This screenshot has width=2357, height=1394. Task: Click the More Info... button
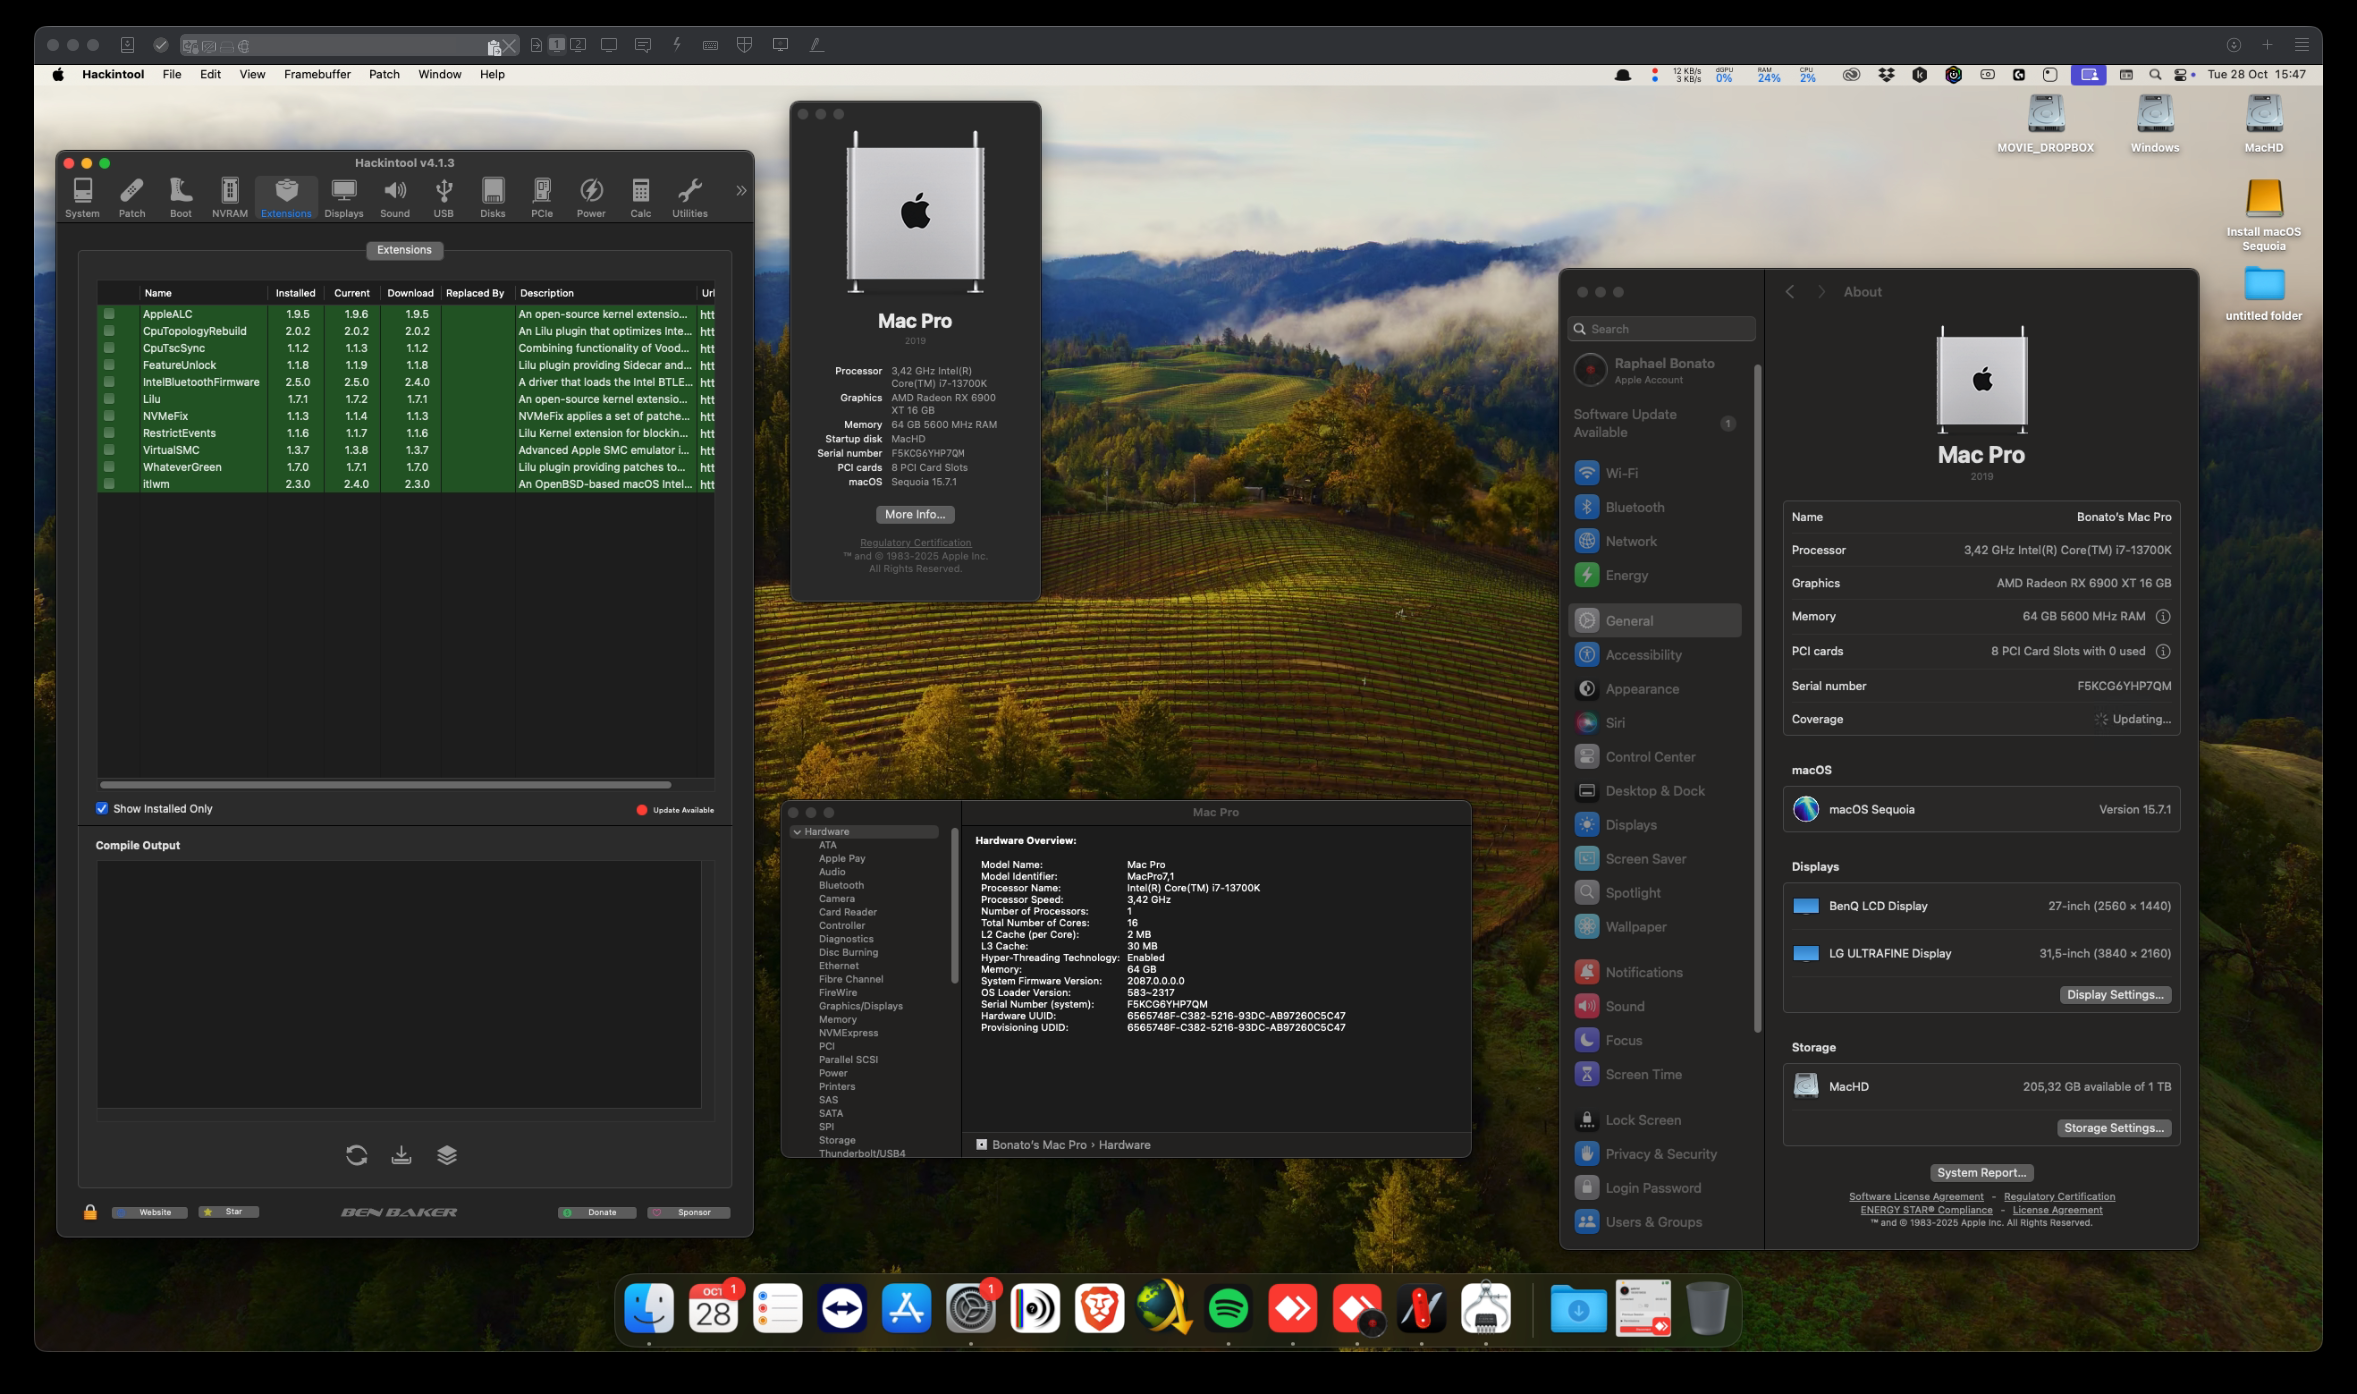pos(914,514)
